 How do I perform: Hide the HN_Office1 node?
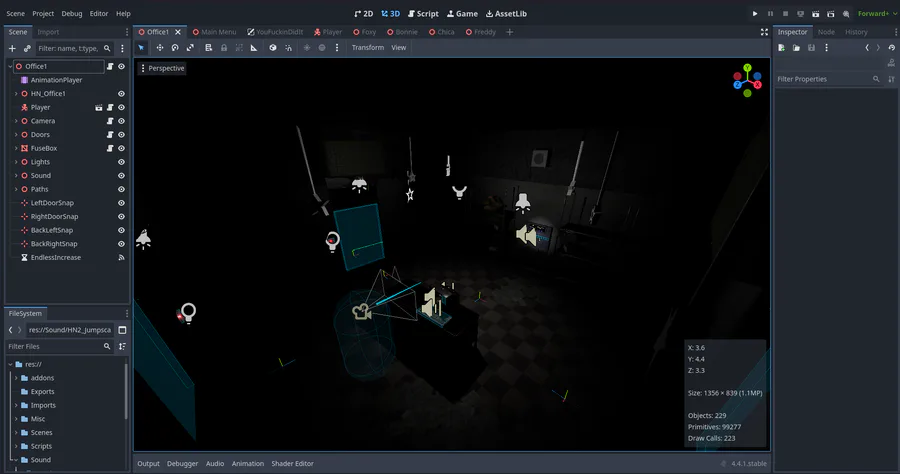pos(121,94)
